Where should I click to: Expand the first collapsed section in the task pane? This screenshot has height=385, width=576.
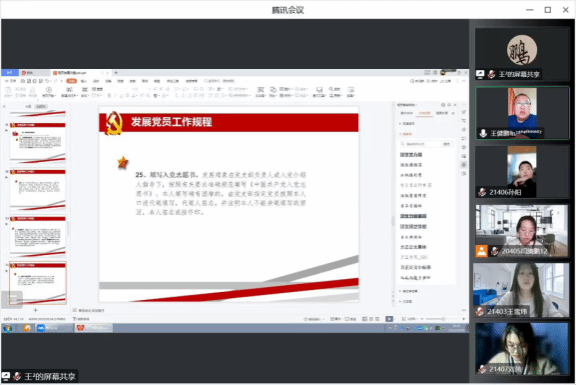[x=407, y=124]
